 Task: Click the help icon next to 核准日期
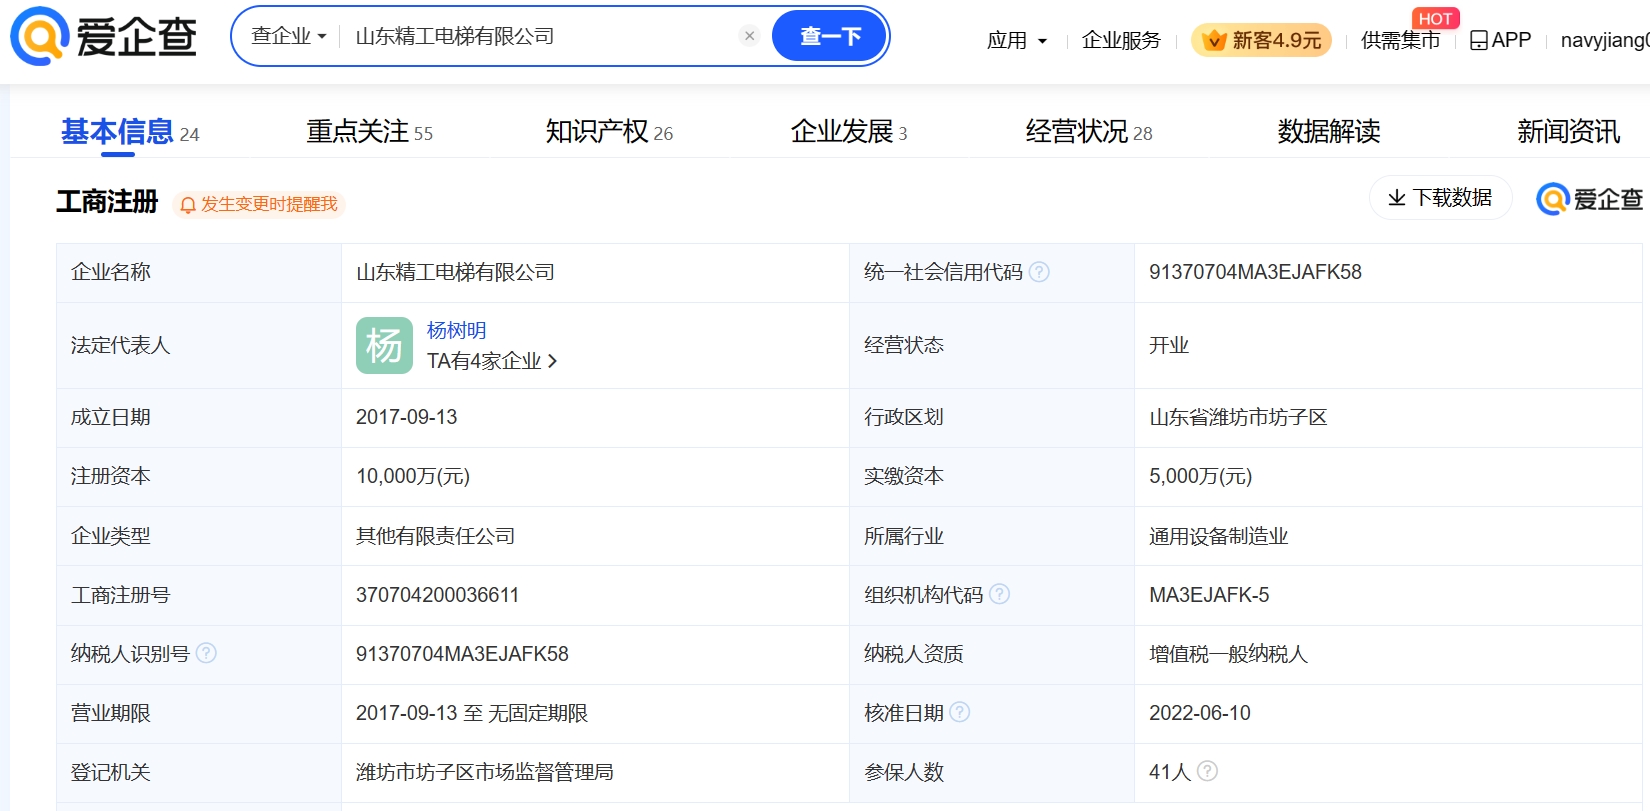(959, 712)
